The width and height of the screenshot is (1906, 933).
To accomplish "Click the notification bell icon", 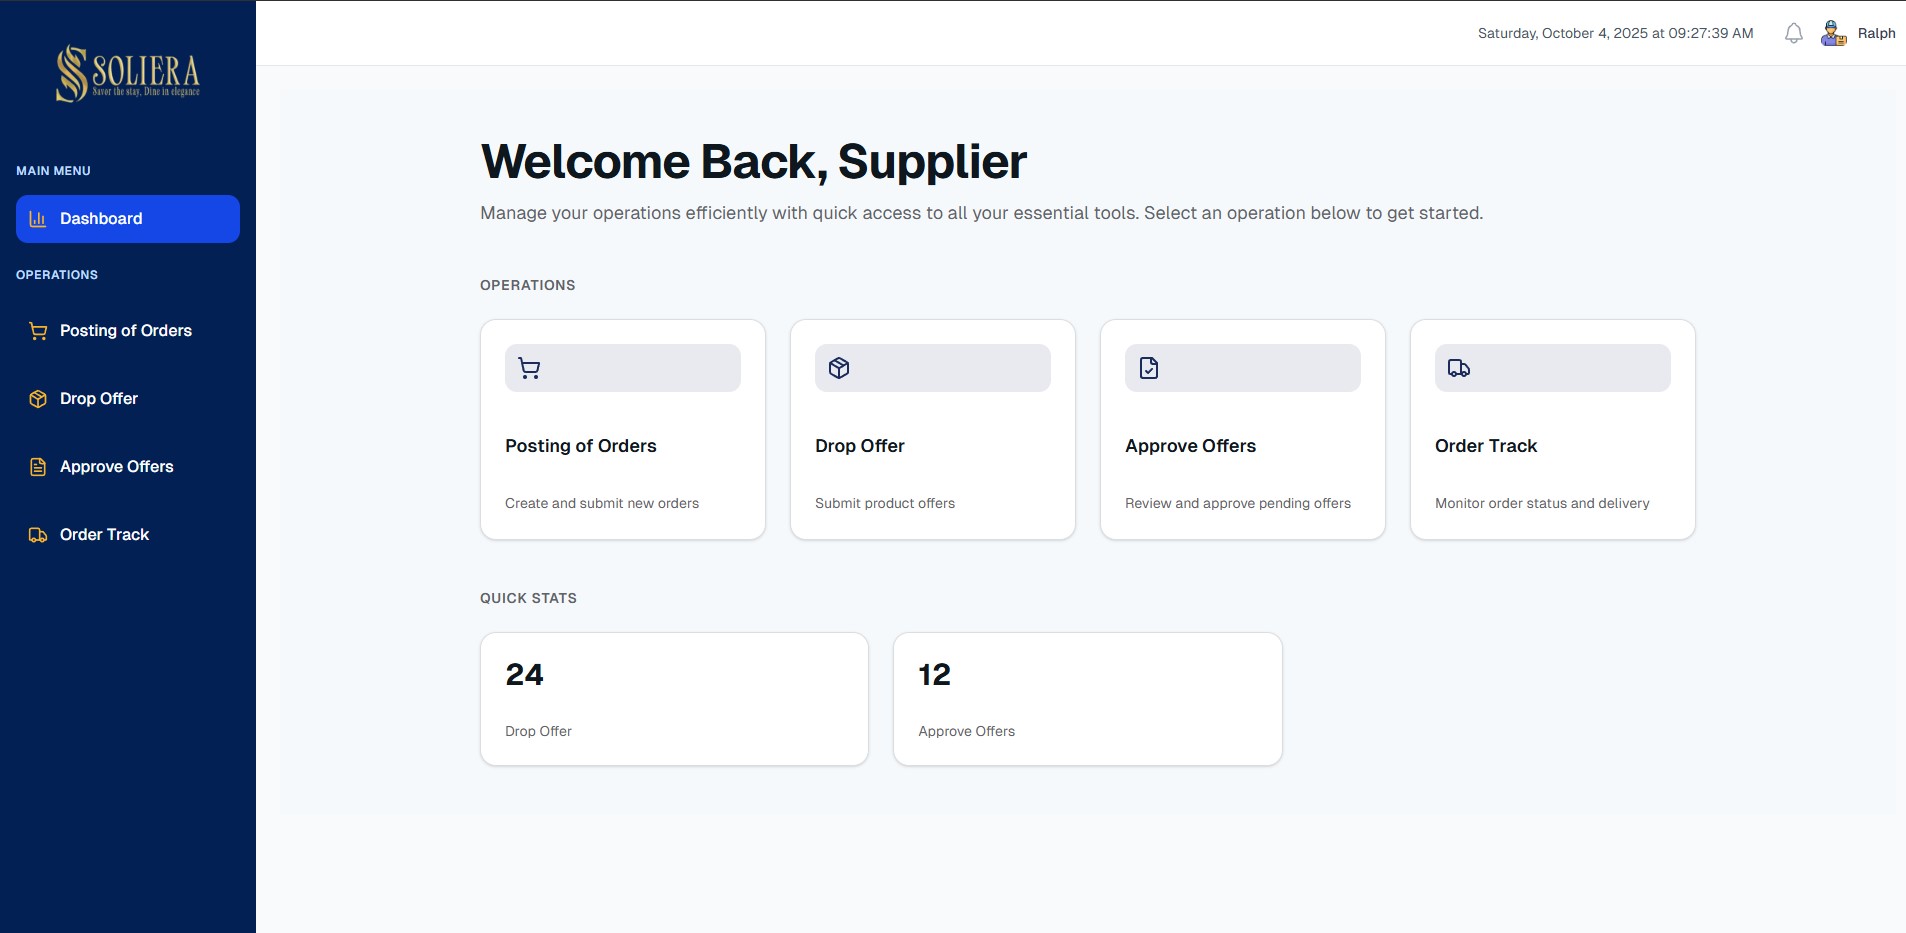I will (x=1794, y=33).
